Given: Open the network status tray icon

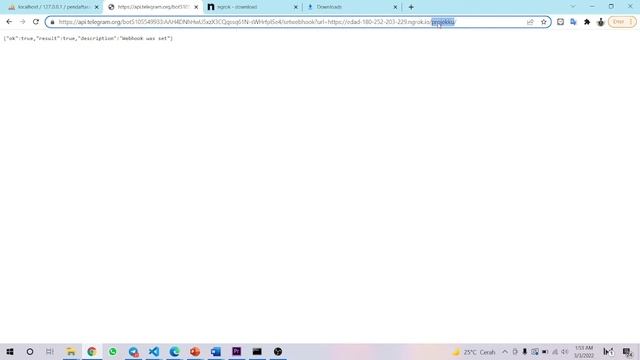Looking at the screenshot, I should point(555,352).
